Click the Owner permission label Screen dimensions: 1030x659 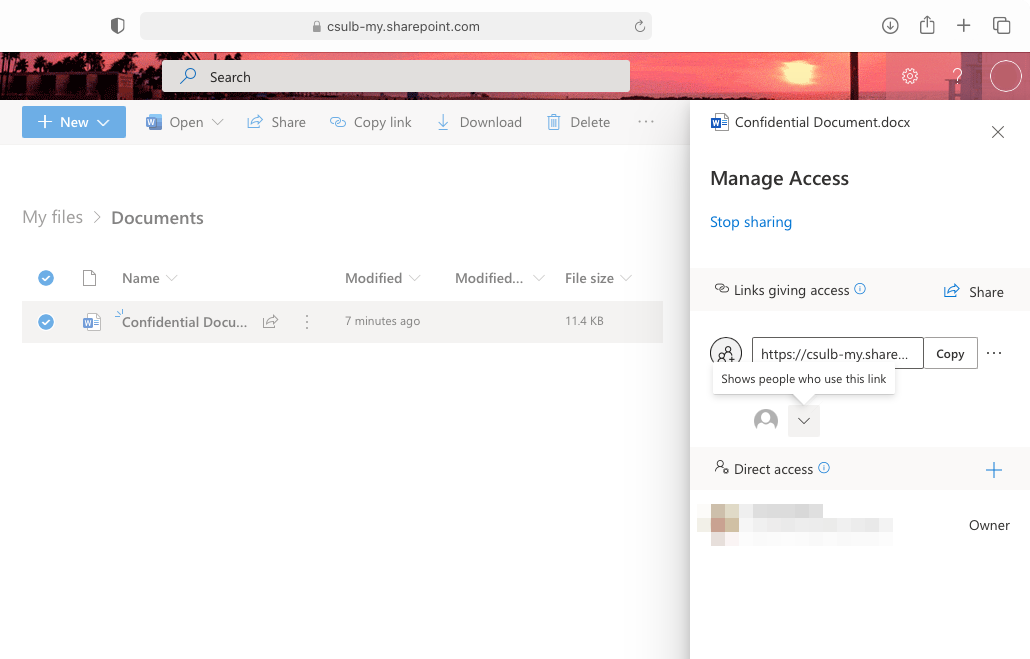click(989, 525)
